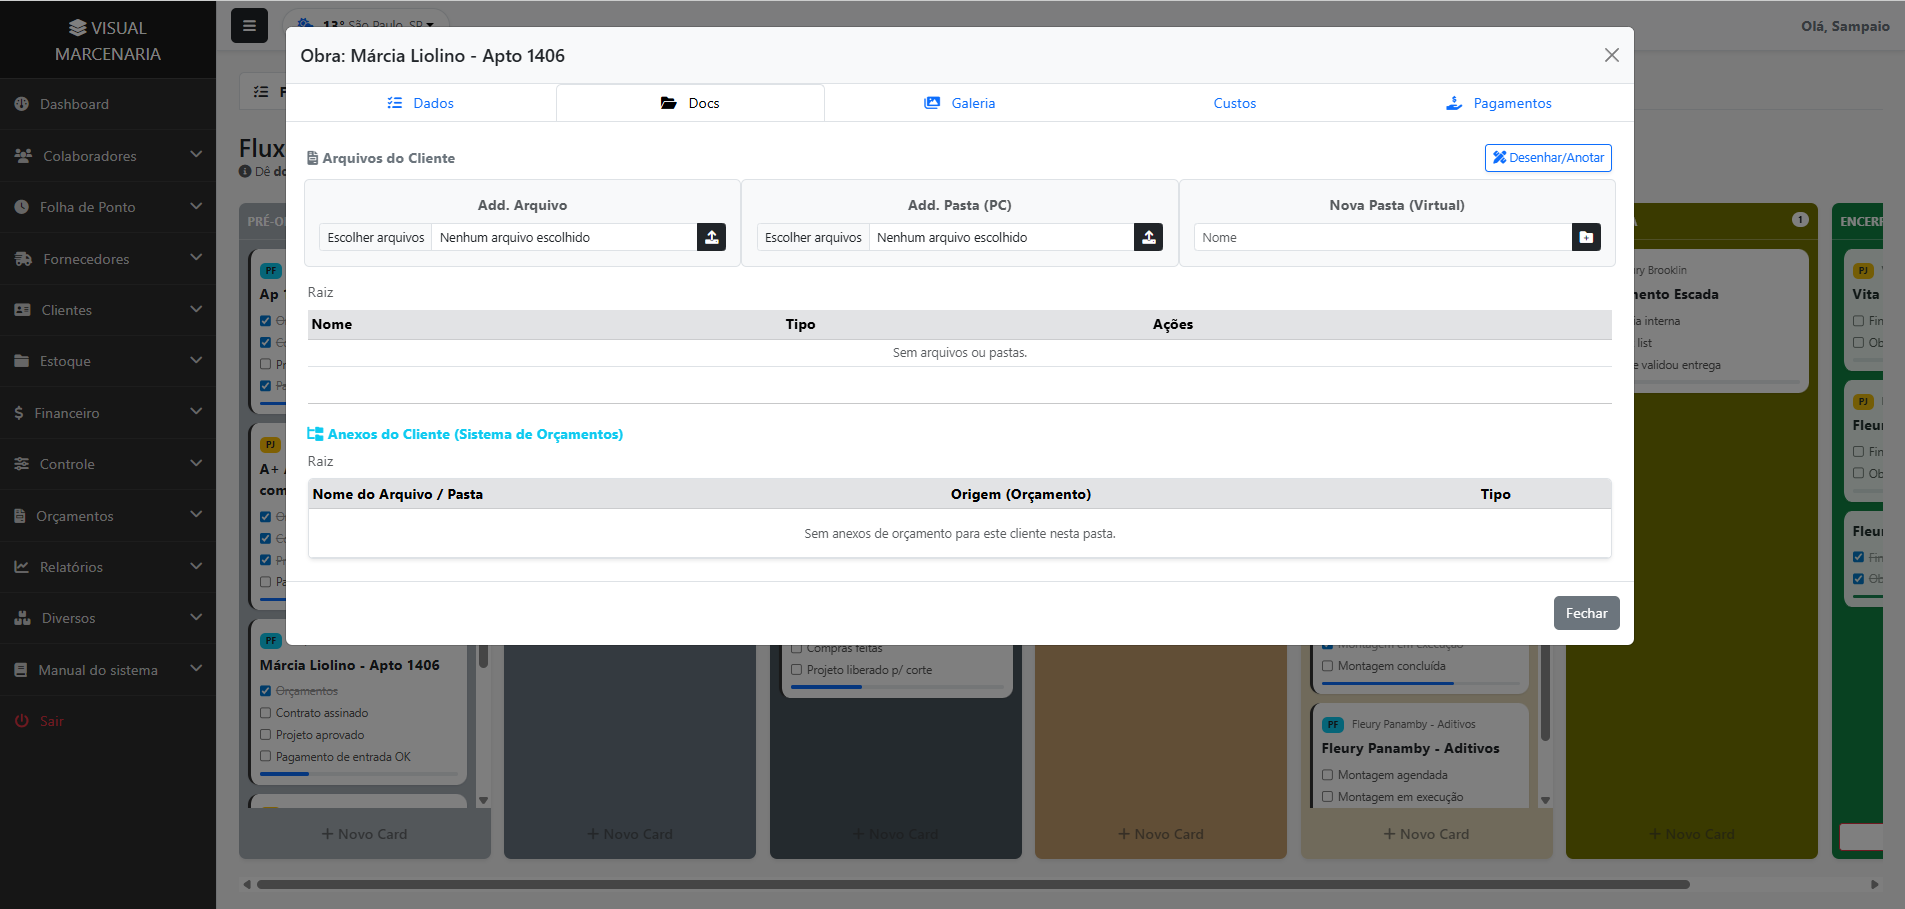Expand the Controle sidebar menu

coord(196,463)
